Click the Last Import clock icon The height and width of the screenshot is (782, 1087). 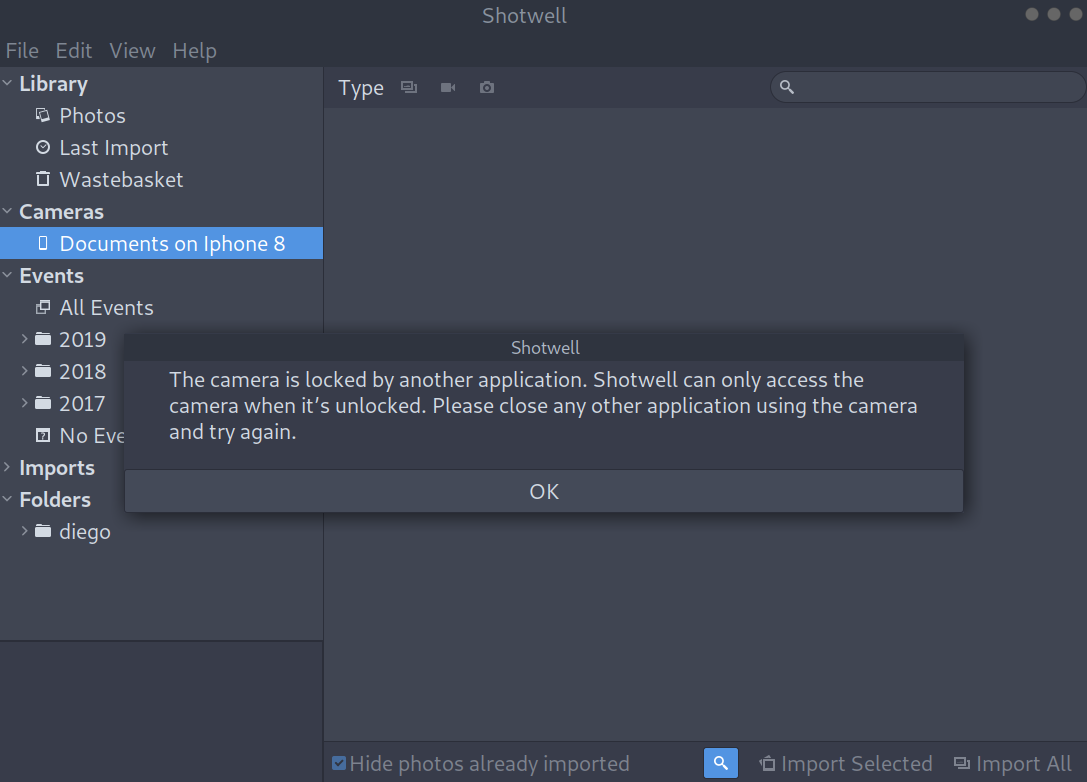[x=43, y=147]
